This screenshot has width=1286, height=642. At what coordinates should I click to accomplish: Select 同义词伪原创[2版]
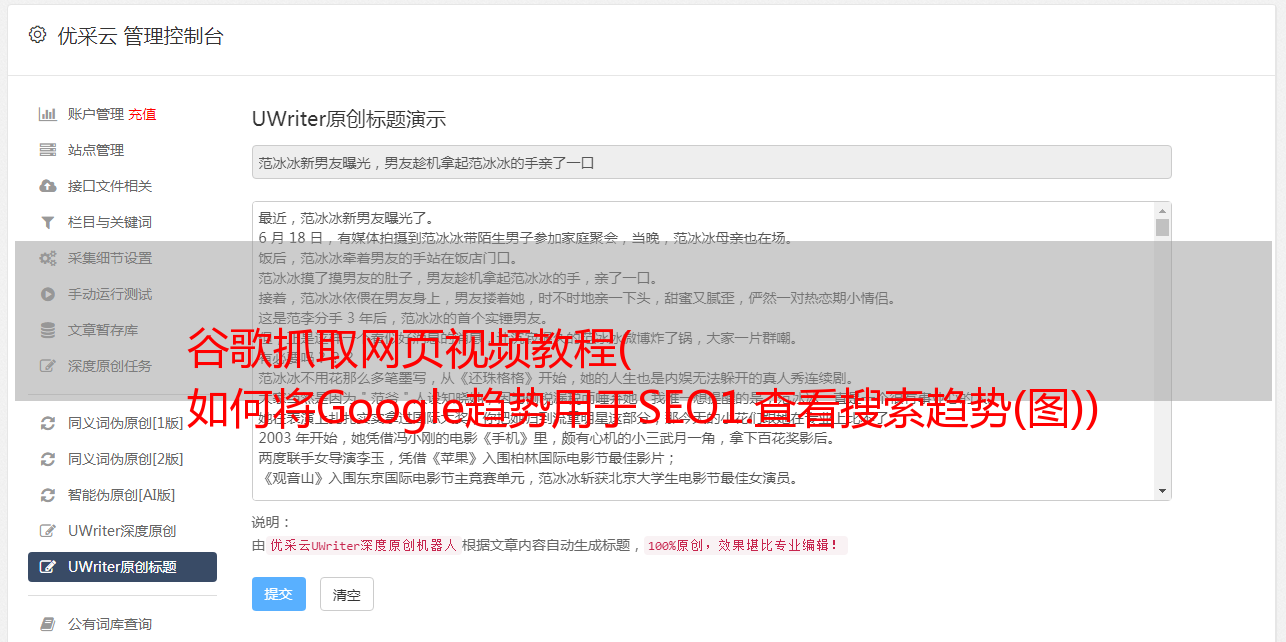pyautogui.click(x=126, y=459)
